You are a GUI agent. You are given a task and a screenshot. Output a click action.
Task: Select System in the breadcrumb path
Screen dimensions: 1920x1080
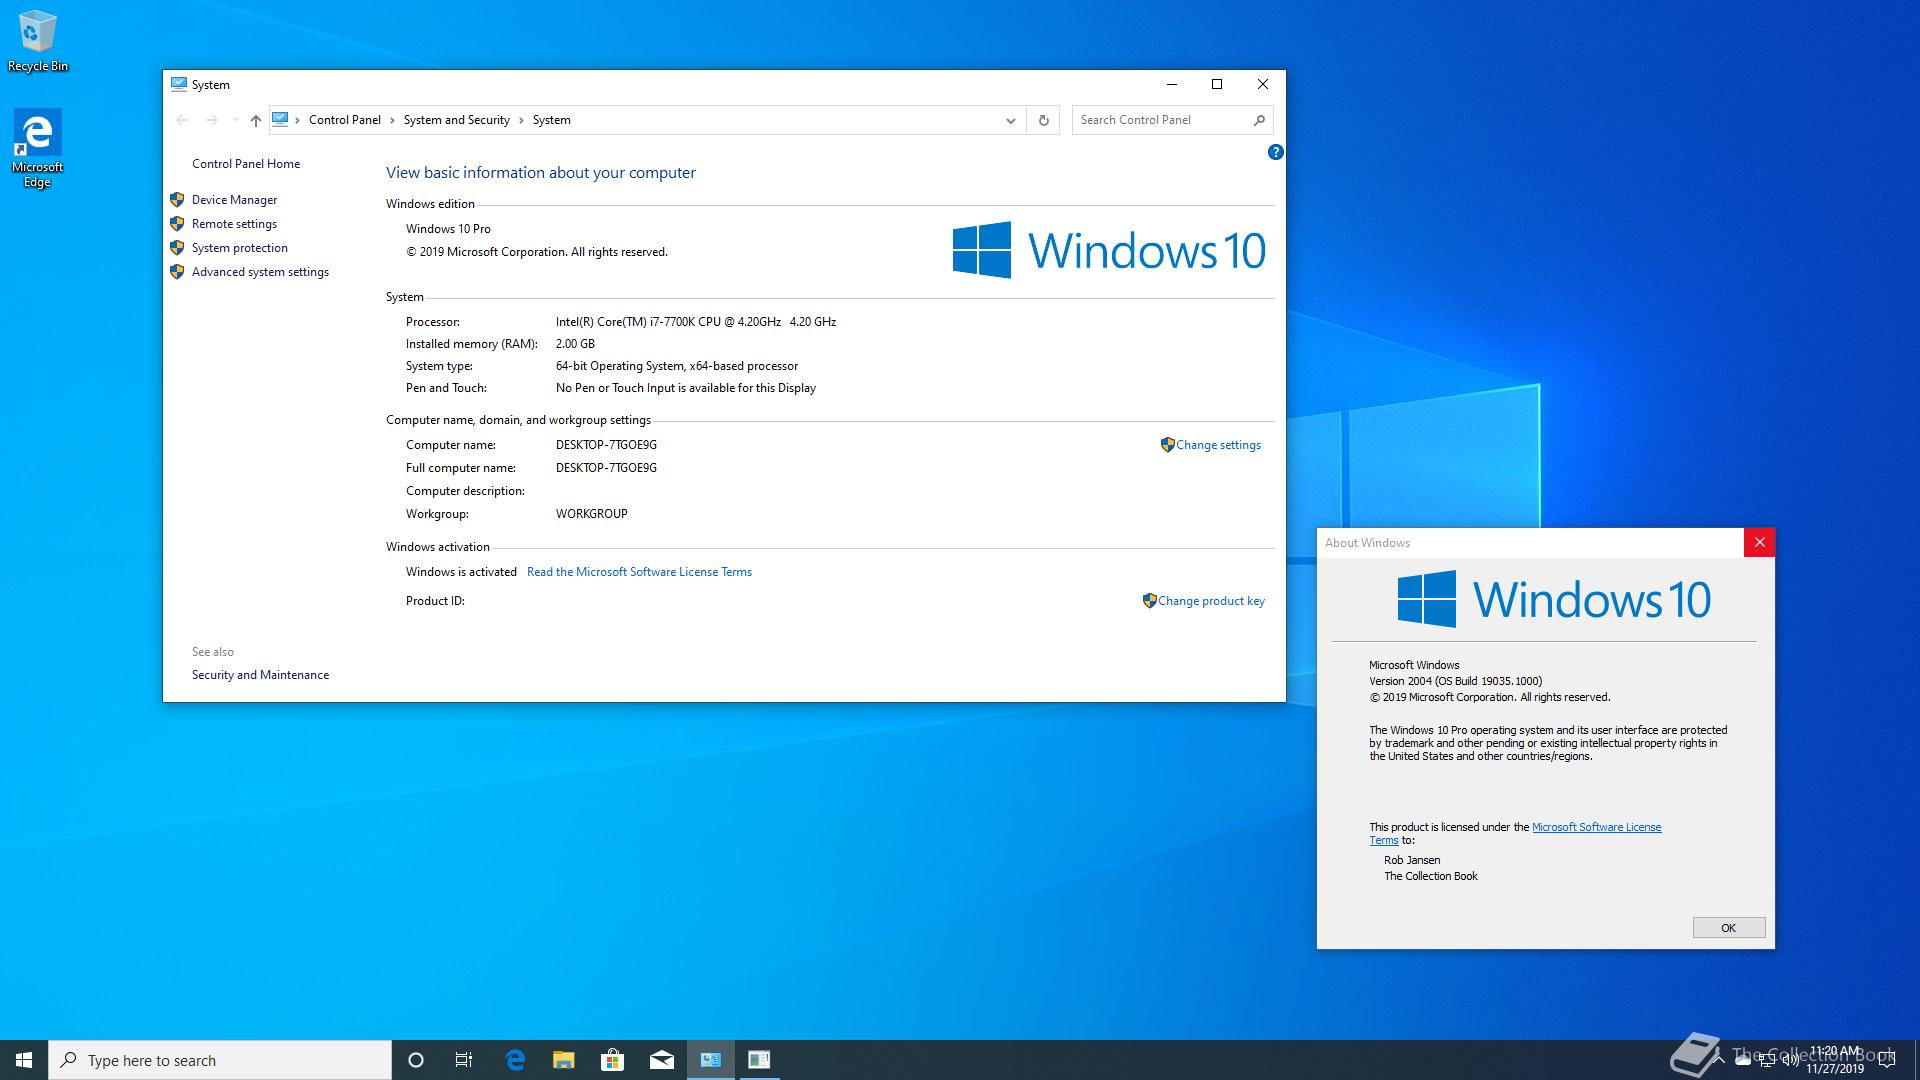pos(552,120)
